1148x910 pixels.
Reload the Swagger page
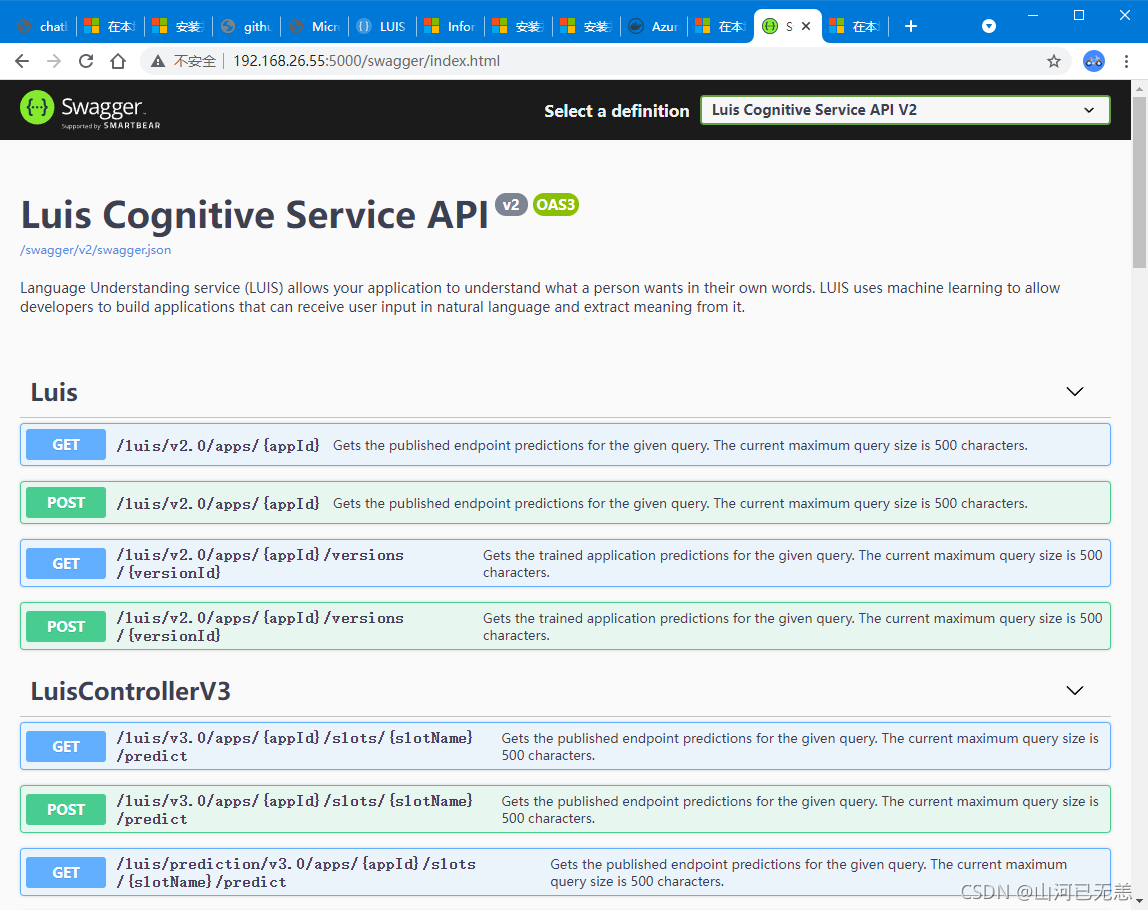click(x=86, y=61)
